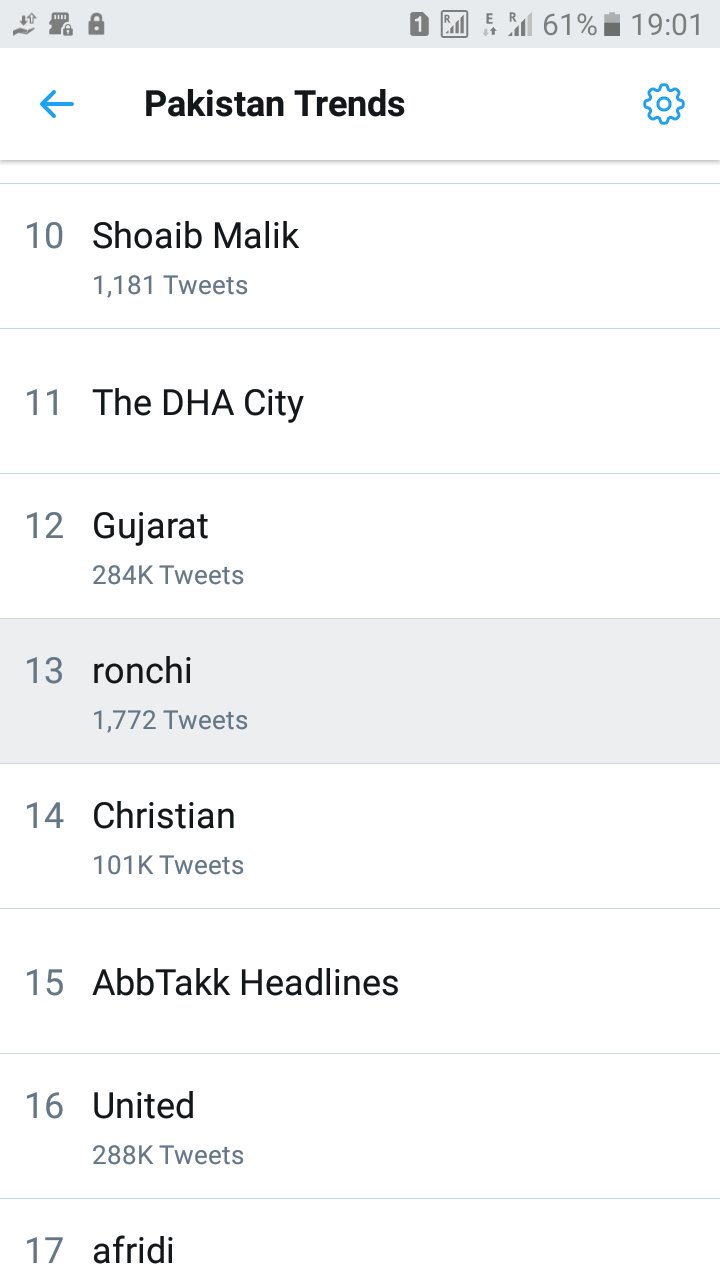Tap the SD card status icon
Image resolution: width=720 pixels, height=1280 pixels.
click(60, 24)
